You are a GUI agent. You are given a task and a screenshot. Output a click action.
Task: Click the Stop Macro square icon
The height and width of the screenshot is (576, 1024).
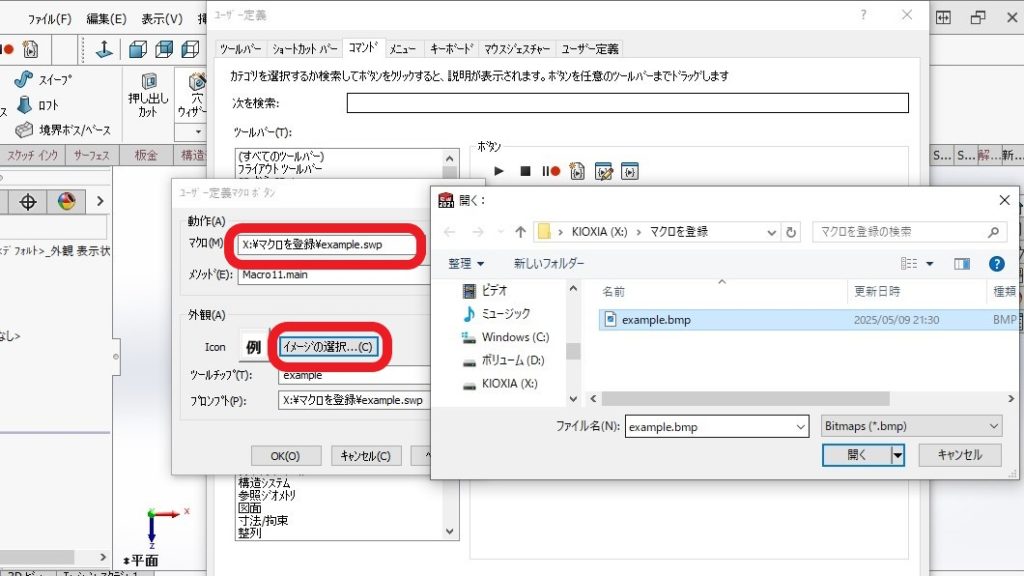525,171
